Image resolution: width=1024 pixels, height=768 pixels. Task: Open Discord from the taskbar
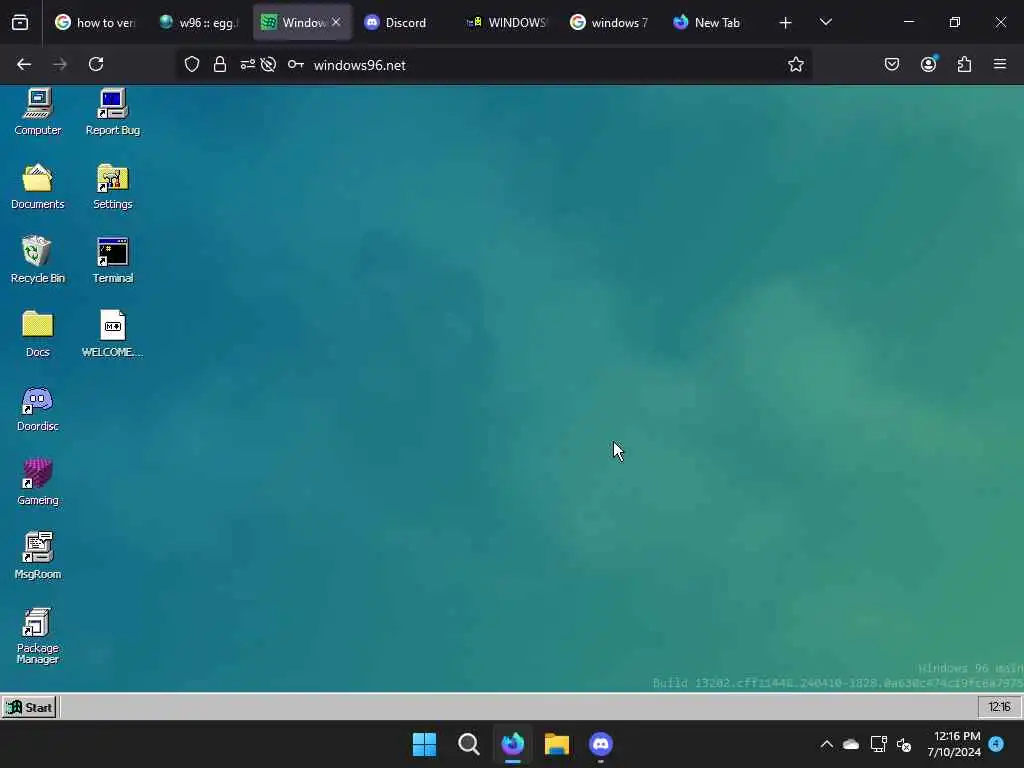click(600, 744)
